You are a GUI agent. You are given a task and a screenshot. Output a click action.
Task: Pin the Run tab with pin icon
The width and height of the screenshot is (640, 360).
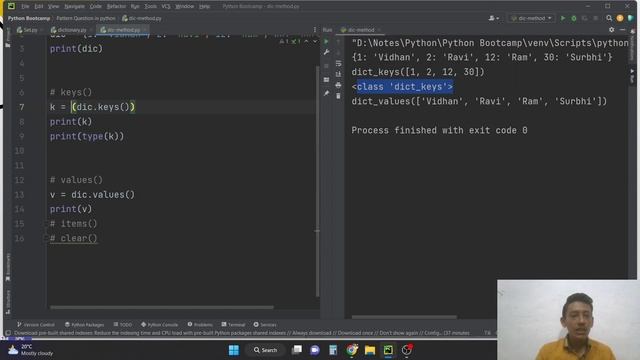[x=326, y=93]
